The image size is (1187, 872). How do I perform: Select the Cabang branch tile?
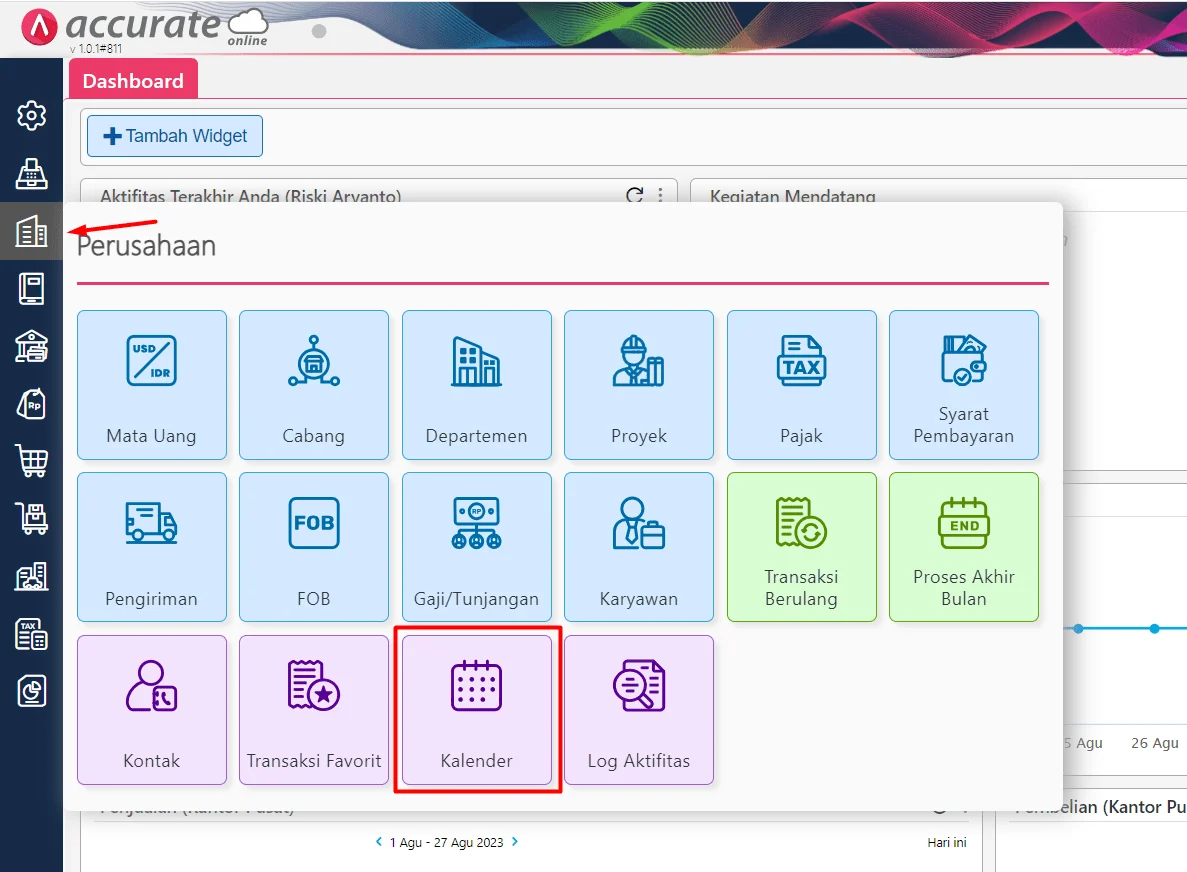pyautogui.click(x=314, y=384)
